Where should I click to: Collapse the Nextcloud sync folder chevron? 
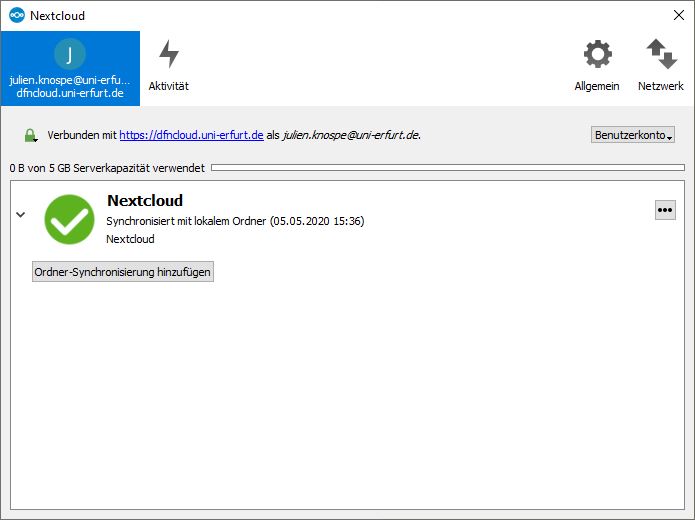(20, 214)
